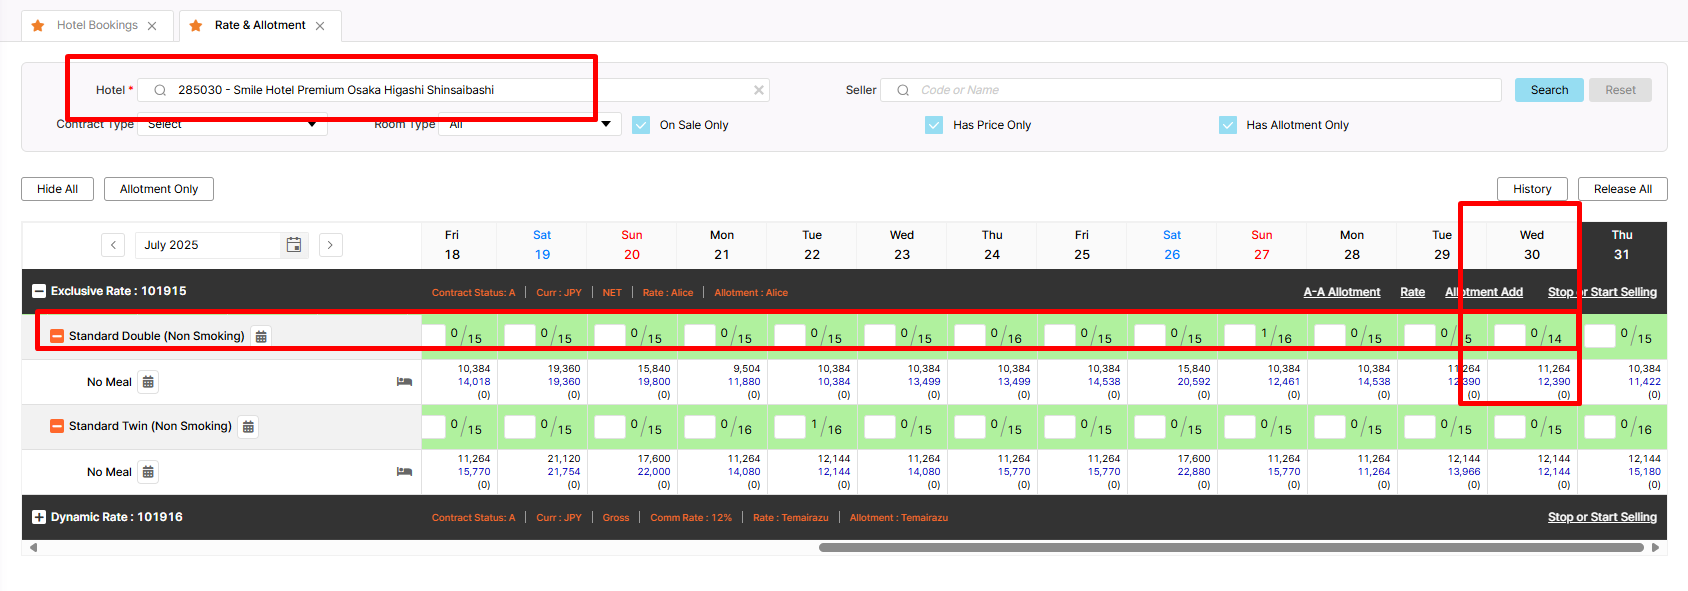Screen dimensions: 1688x591
Task: Click calendar icon beside Standard Twin No Meal
Action: pos(148,472)
